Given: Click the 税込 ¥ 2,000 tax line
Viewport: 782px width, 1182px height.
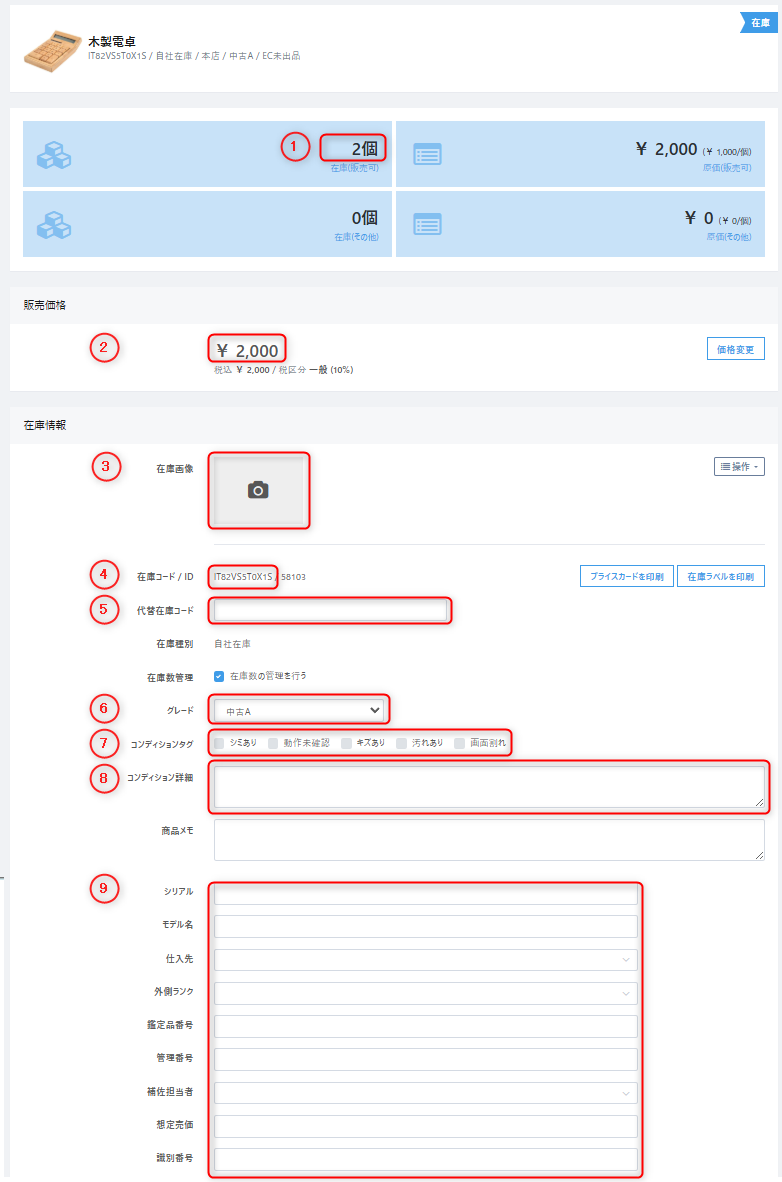Looking at the screenshot, I should click(x=284, y=370).
